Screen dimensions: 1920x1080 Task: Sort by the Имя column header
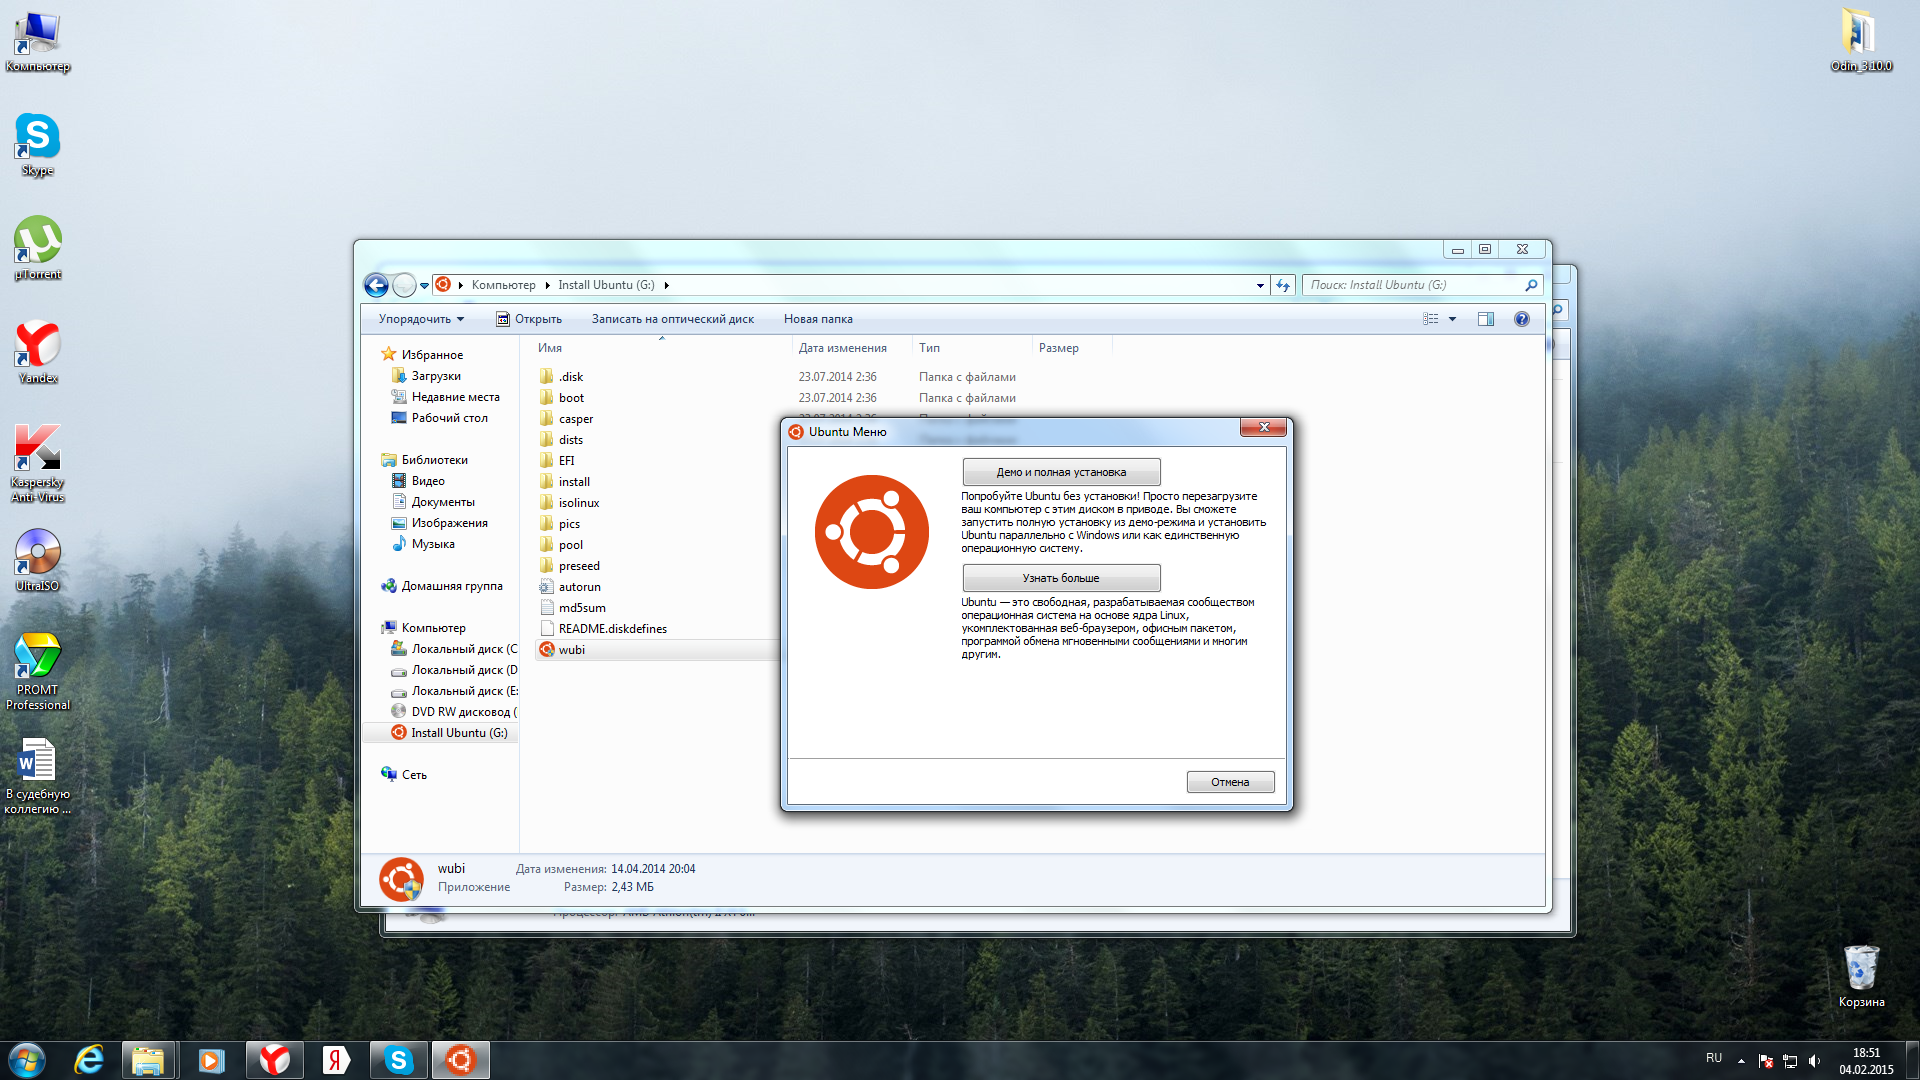660,348
